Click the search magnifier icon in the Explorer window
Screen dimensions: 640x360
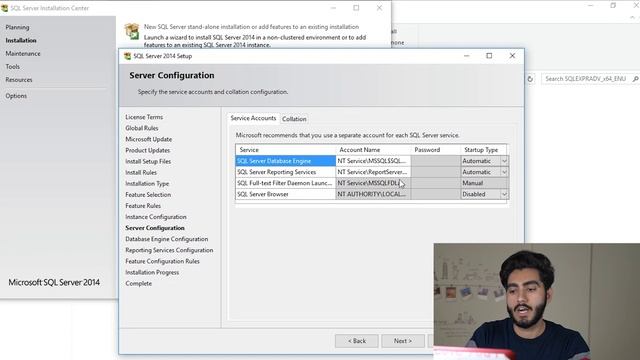click(x=635, y=79)
